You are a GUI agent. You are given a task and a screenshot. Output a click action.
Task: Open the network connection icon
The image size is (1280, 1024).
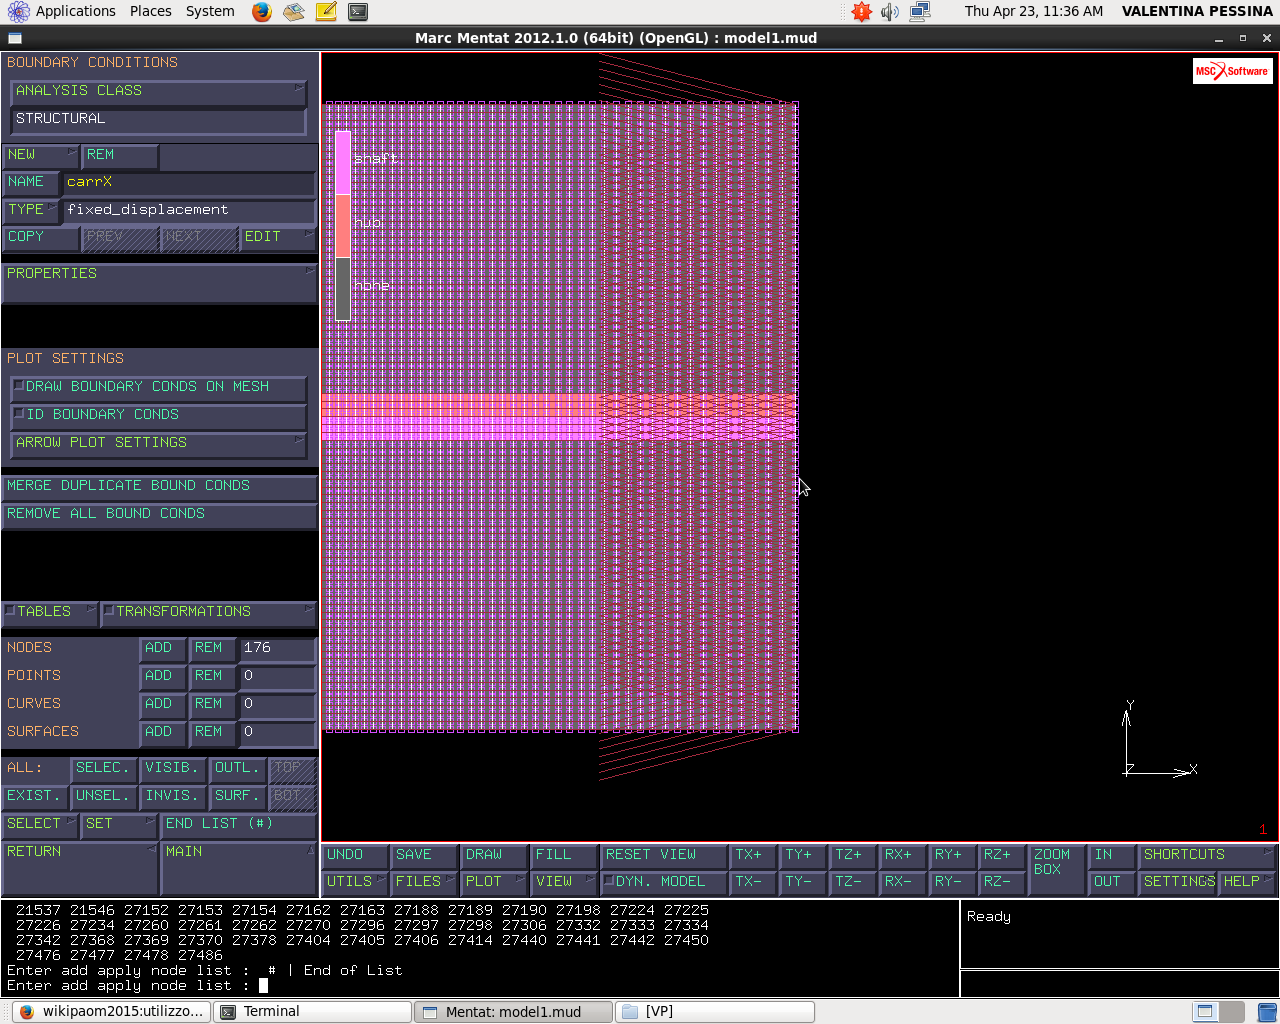[x=920, y=12]
